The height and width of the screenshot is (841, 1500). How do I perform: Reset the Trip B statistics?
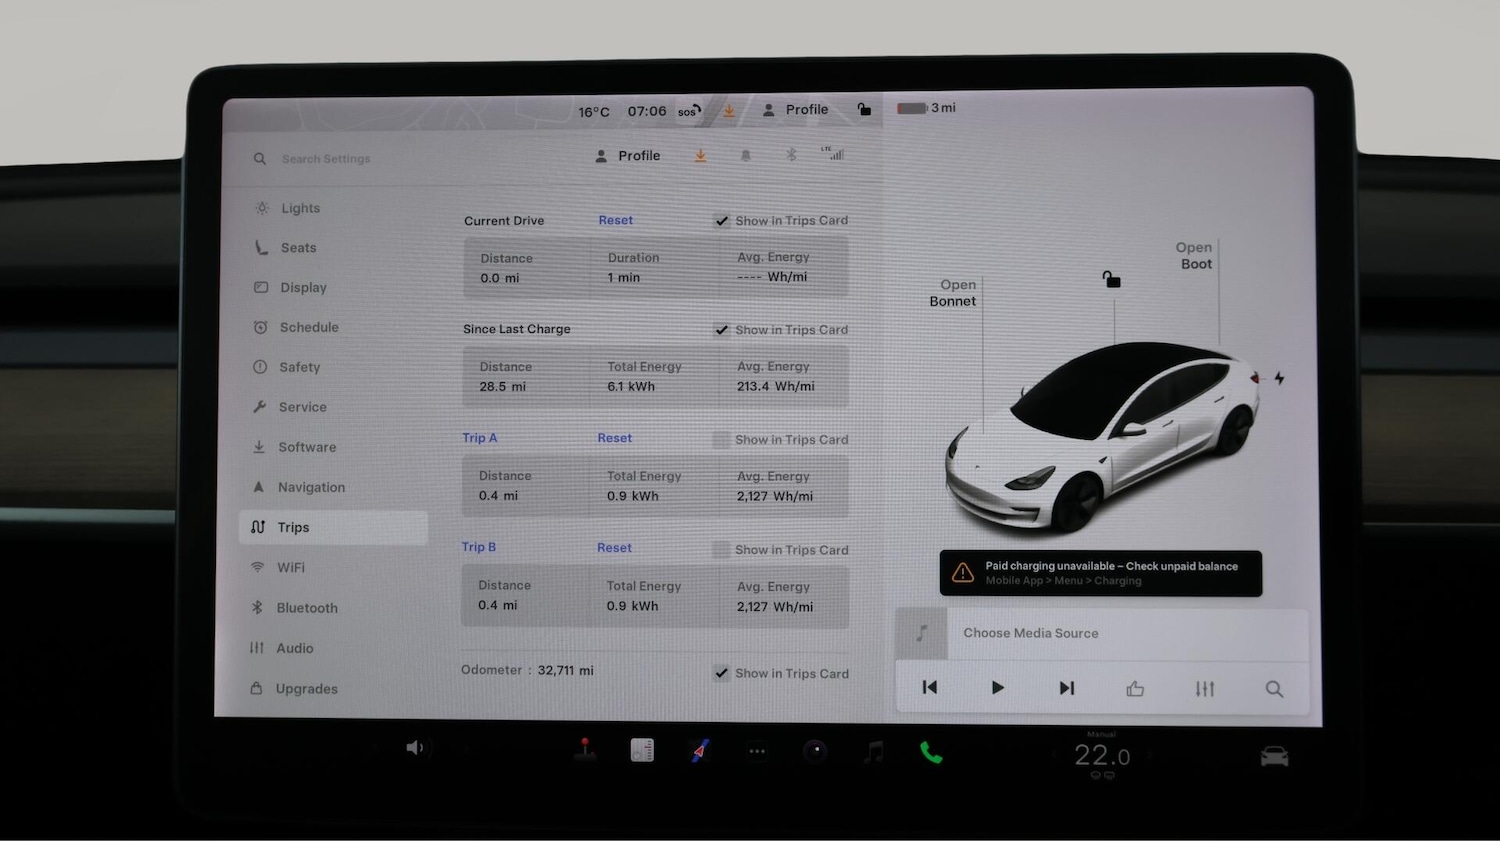click(x=614, y=548)
